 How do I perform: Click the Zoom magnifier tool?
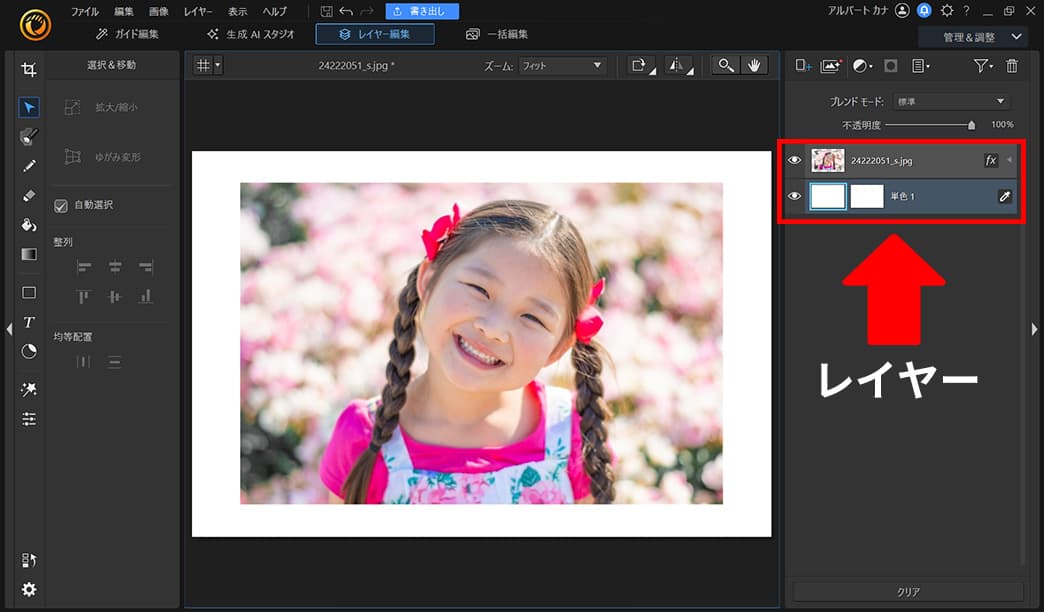pos(726,65)
